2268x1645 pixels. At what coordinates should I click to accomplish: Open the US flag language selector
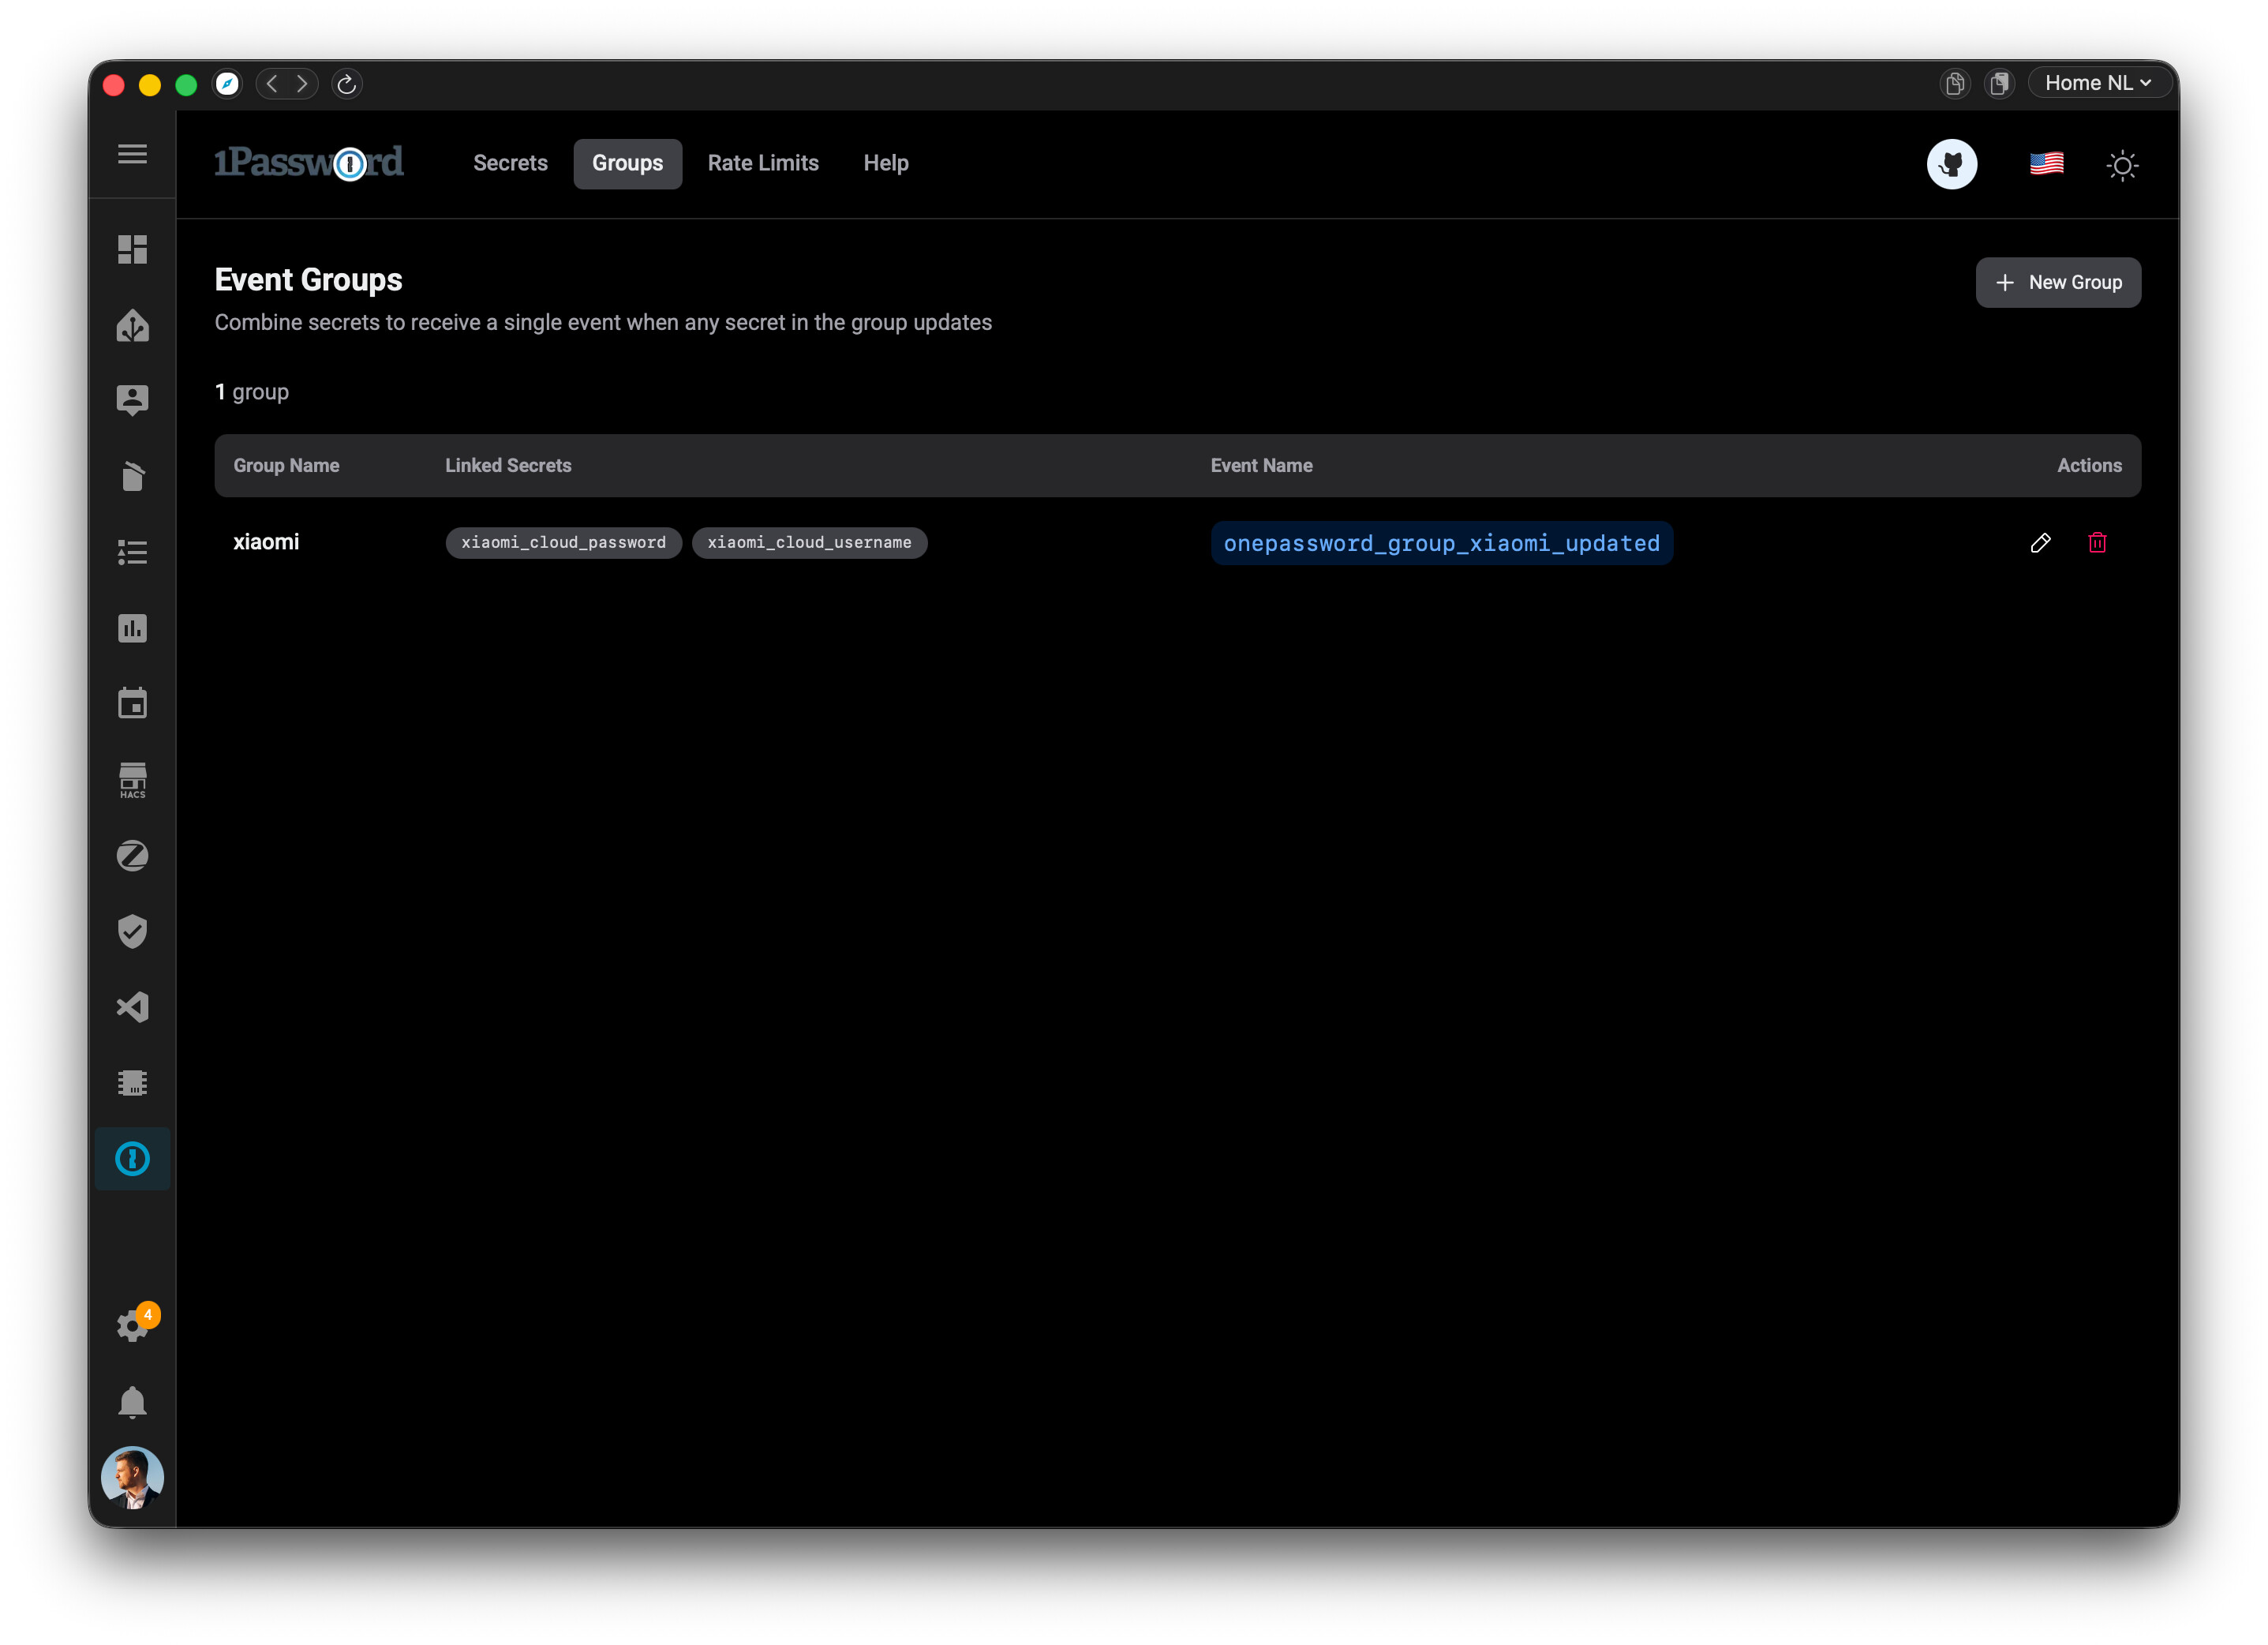[x=2046, y=164]
